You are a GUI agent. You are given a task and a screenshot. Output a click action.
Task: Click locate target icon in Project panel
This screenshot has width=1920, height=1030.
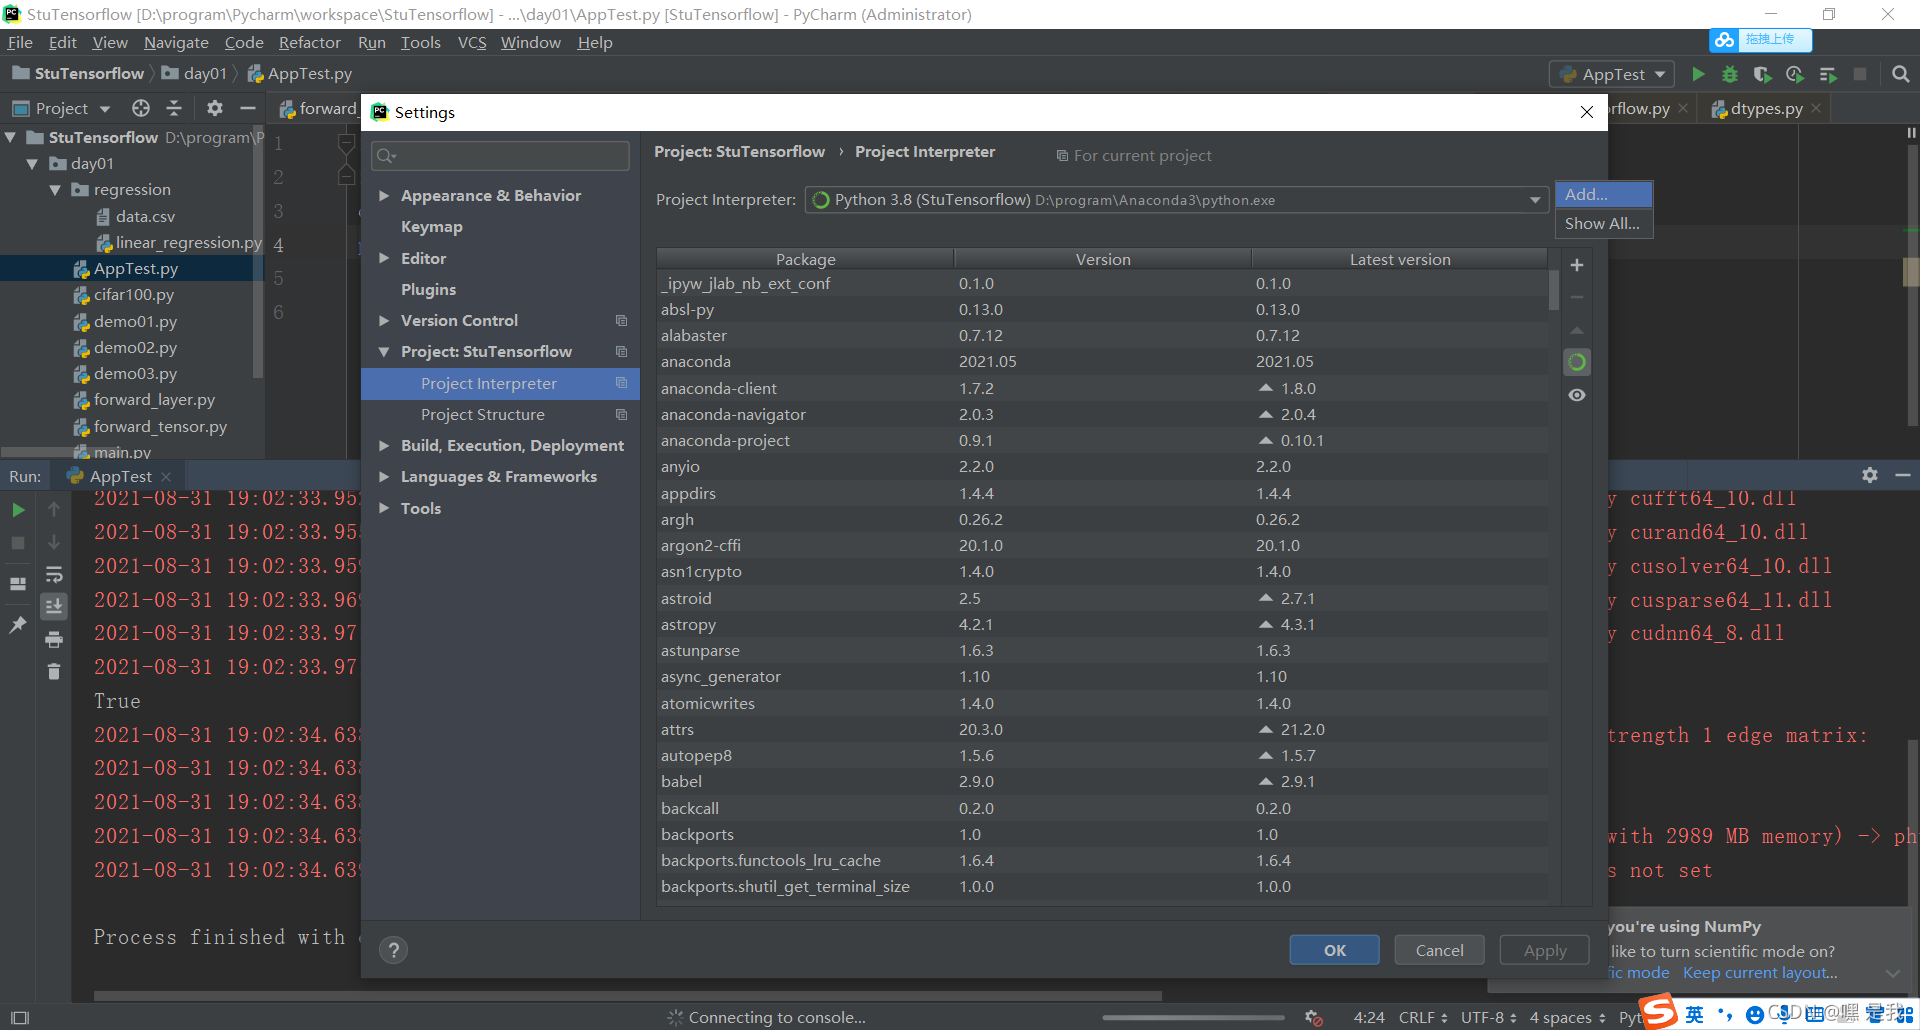[141, 108]
